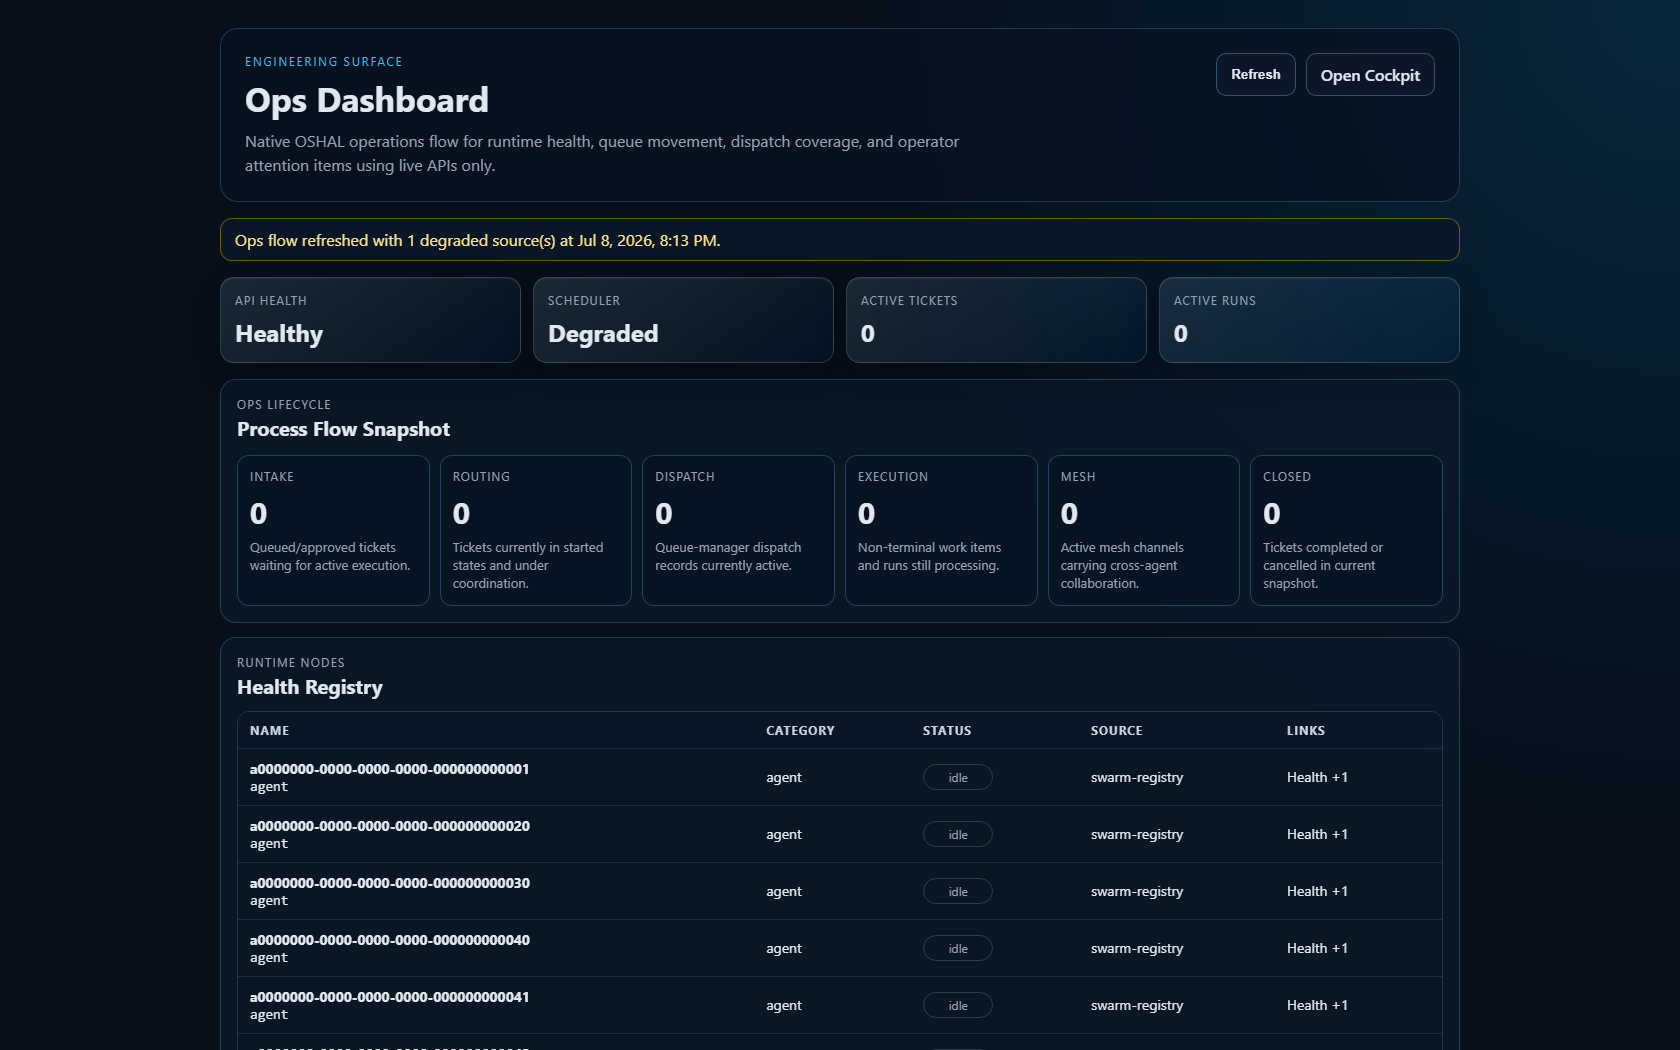The image size is (1680, 1050).
Task: Click idle status badge for node ending 020
Action: point(958,834)
